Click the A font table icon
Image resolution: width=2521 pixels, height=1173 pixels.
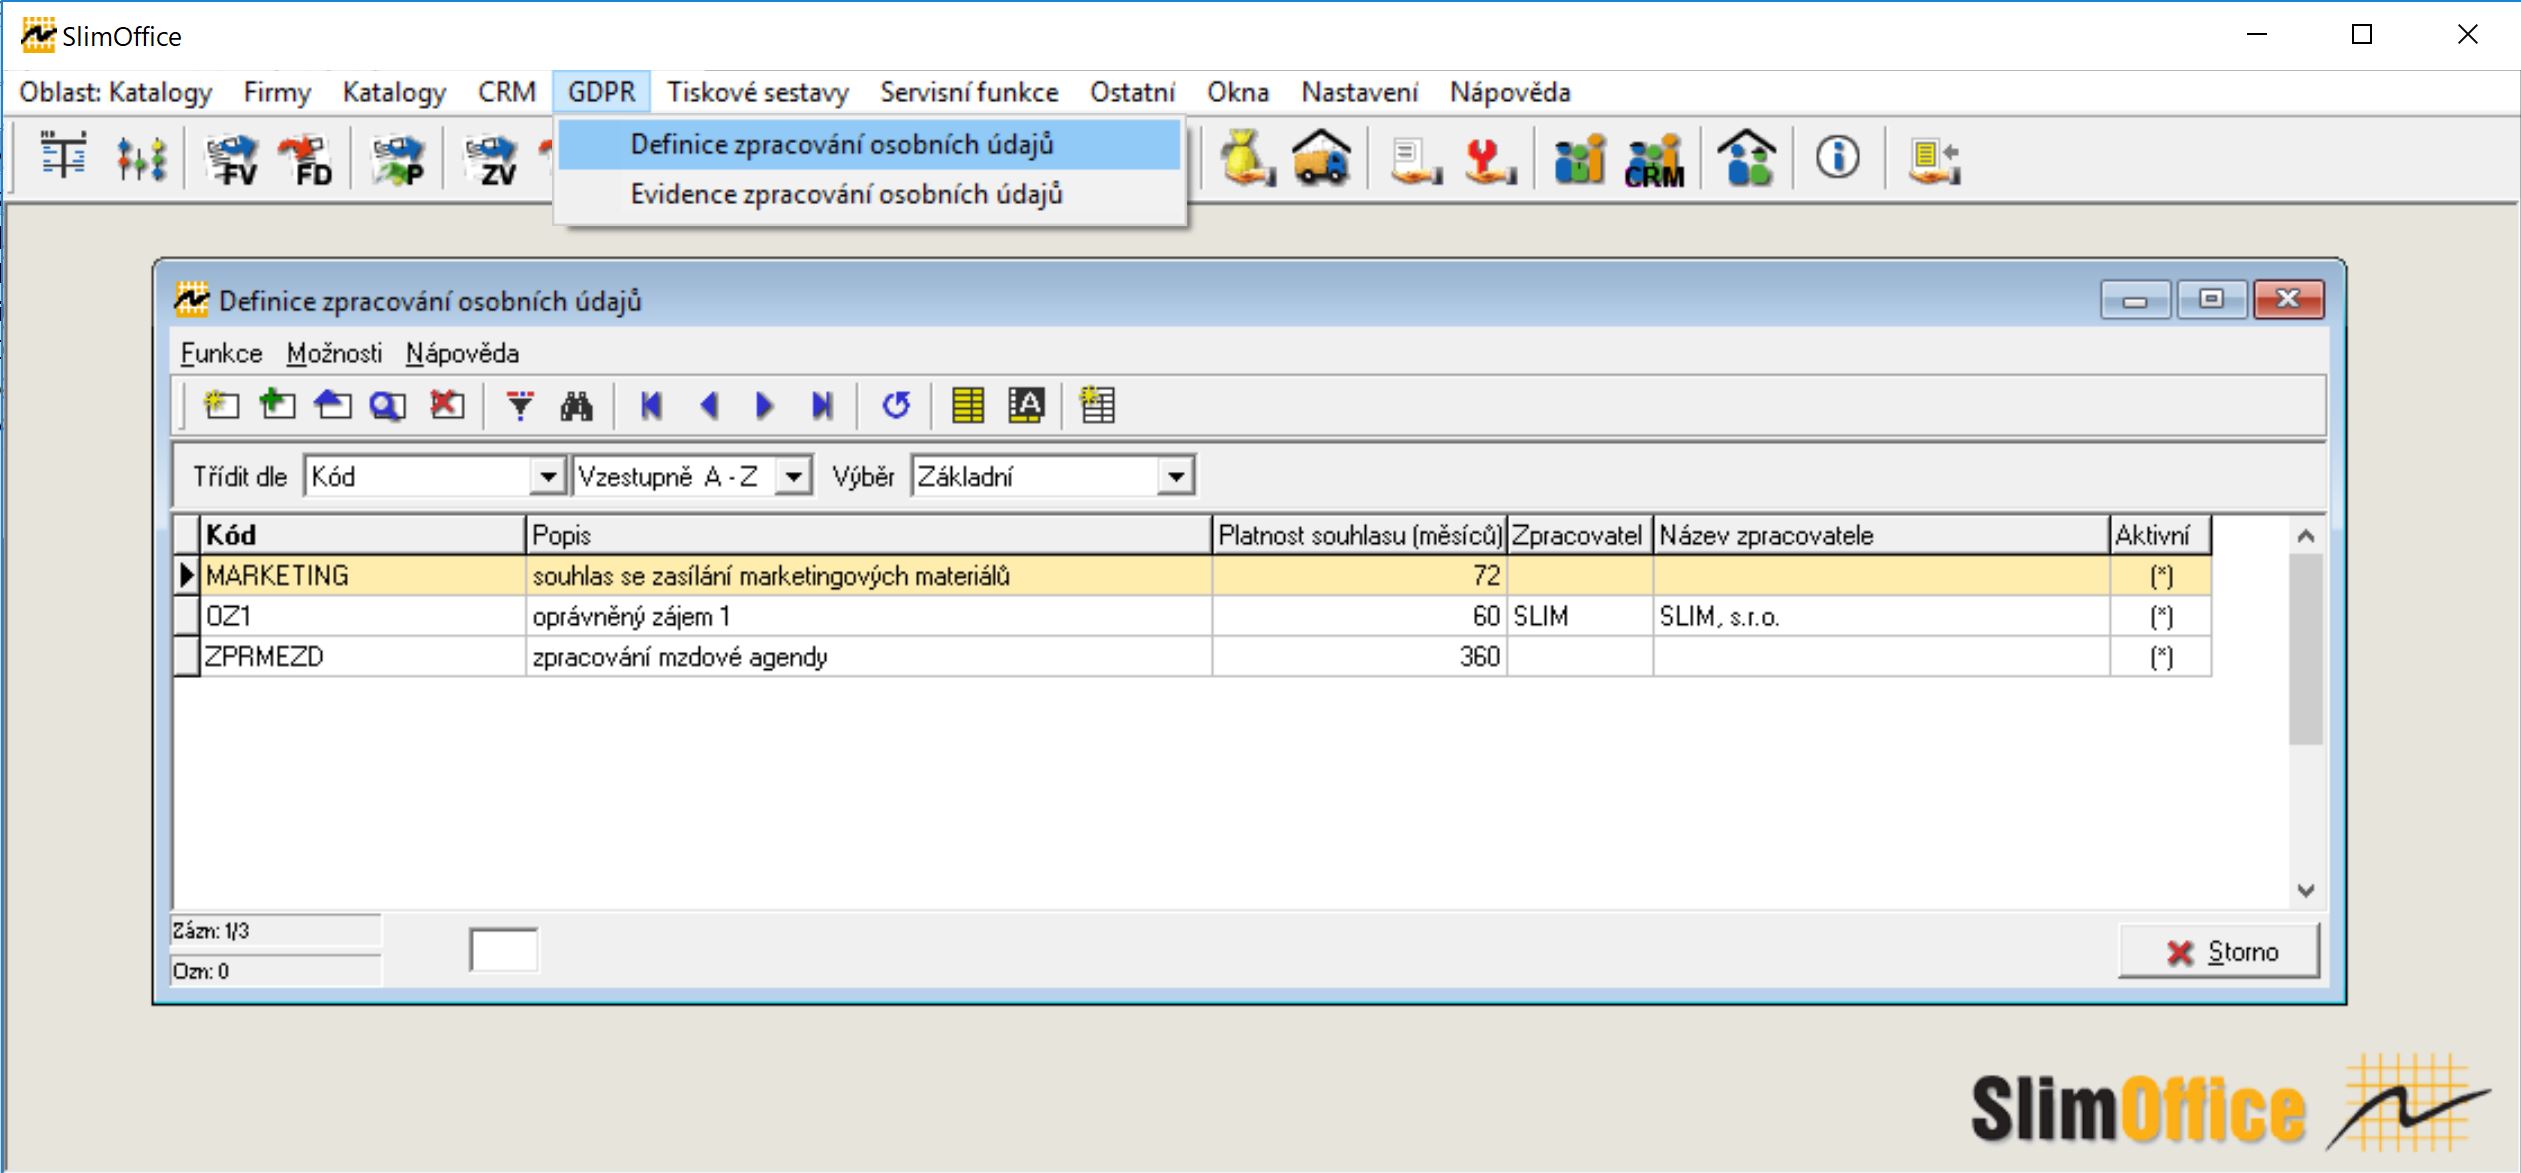click(x=1026, y=405)
